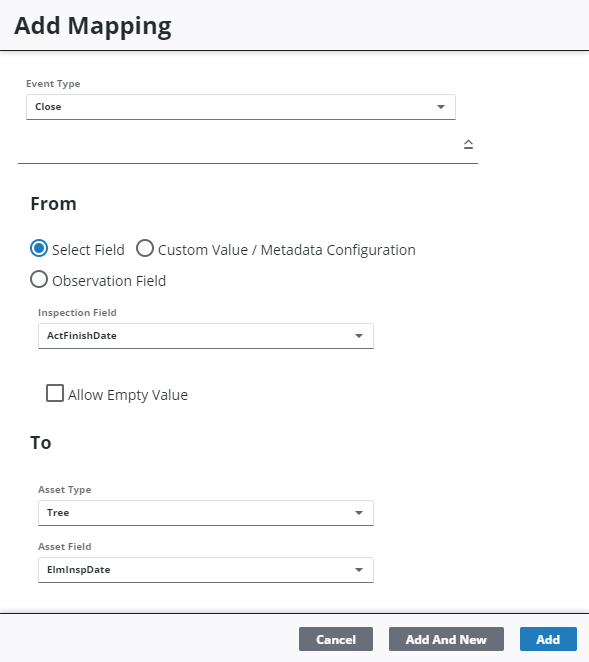
Task: Select the Select Field radio button
Action: [x=39, y=248]
